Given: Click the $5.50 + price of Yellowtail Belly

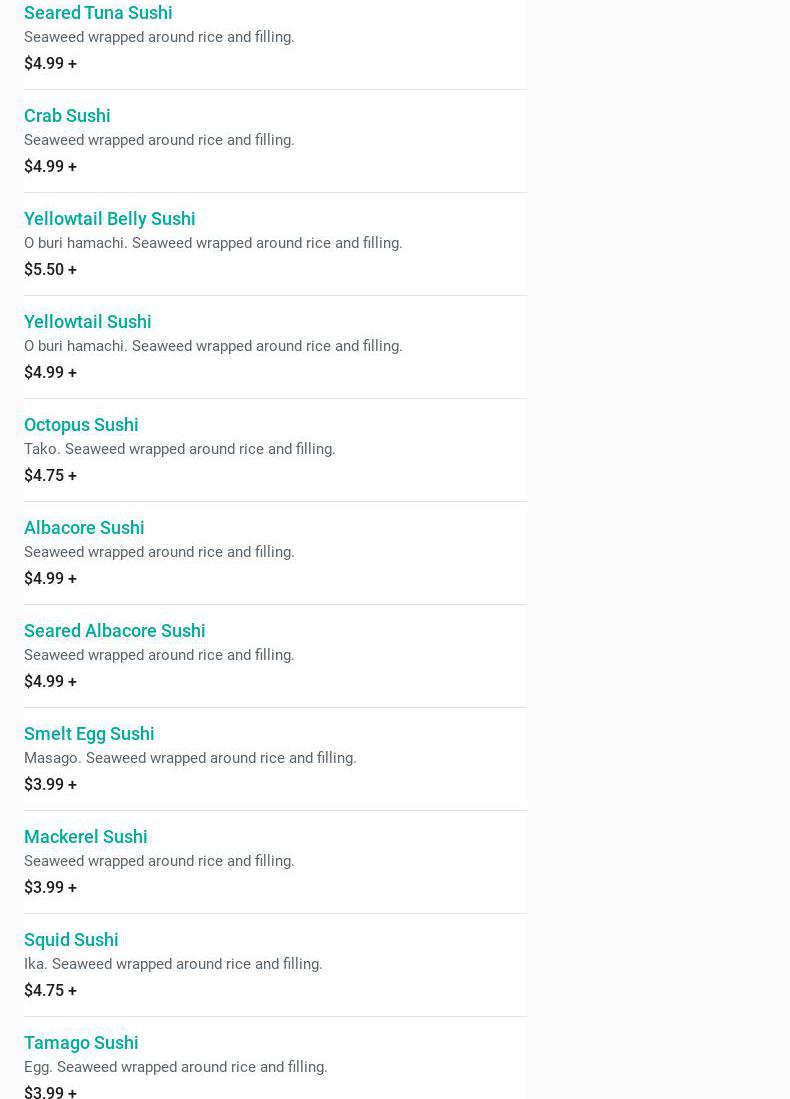Looking at the screenshot, I should 50,270.
